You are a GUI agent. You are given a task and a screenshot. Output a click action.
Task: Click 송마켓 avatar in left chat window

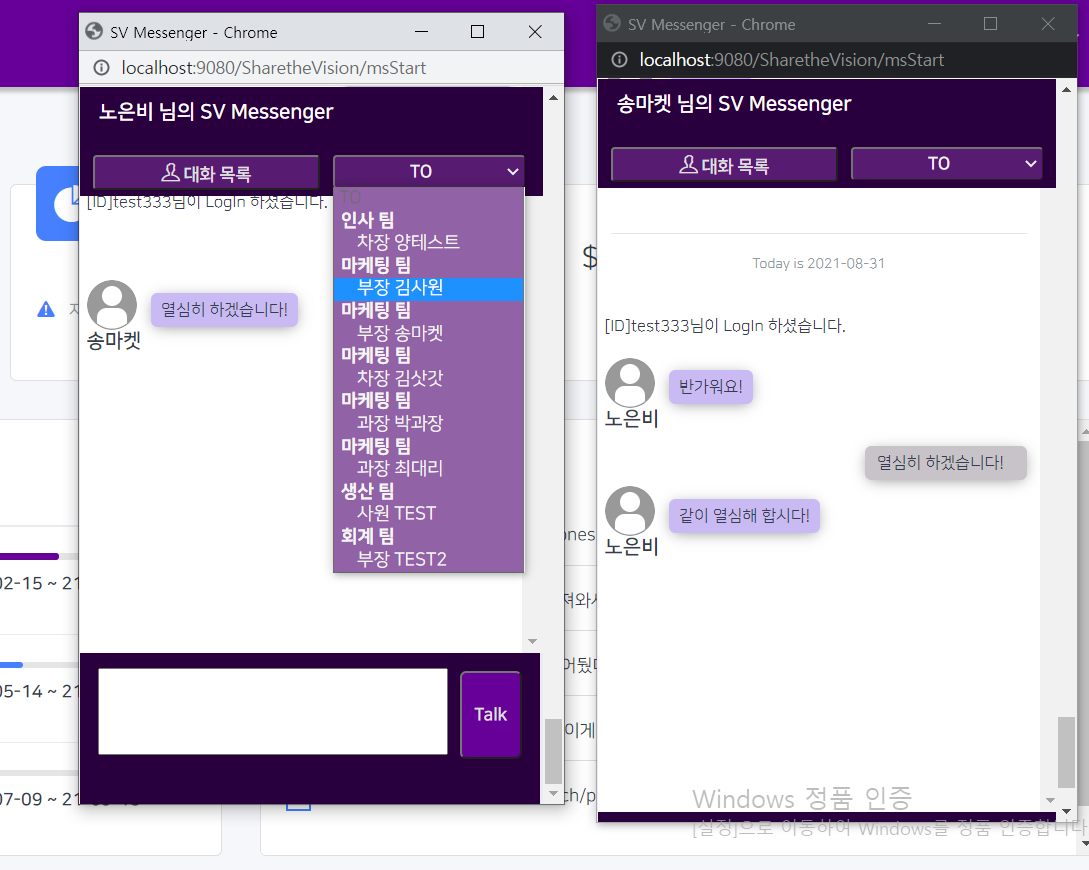112,305
